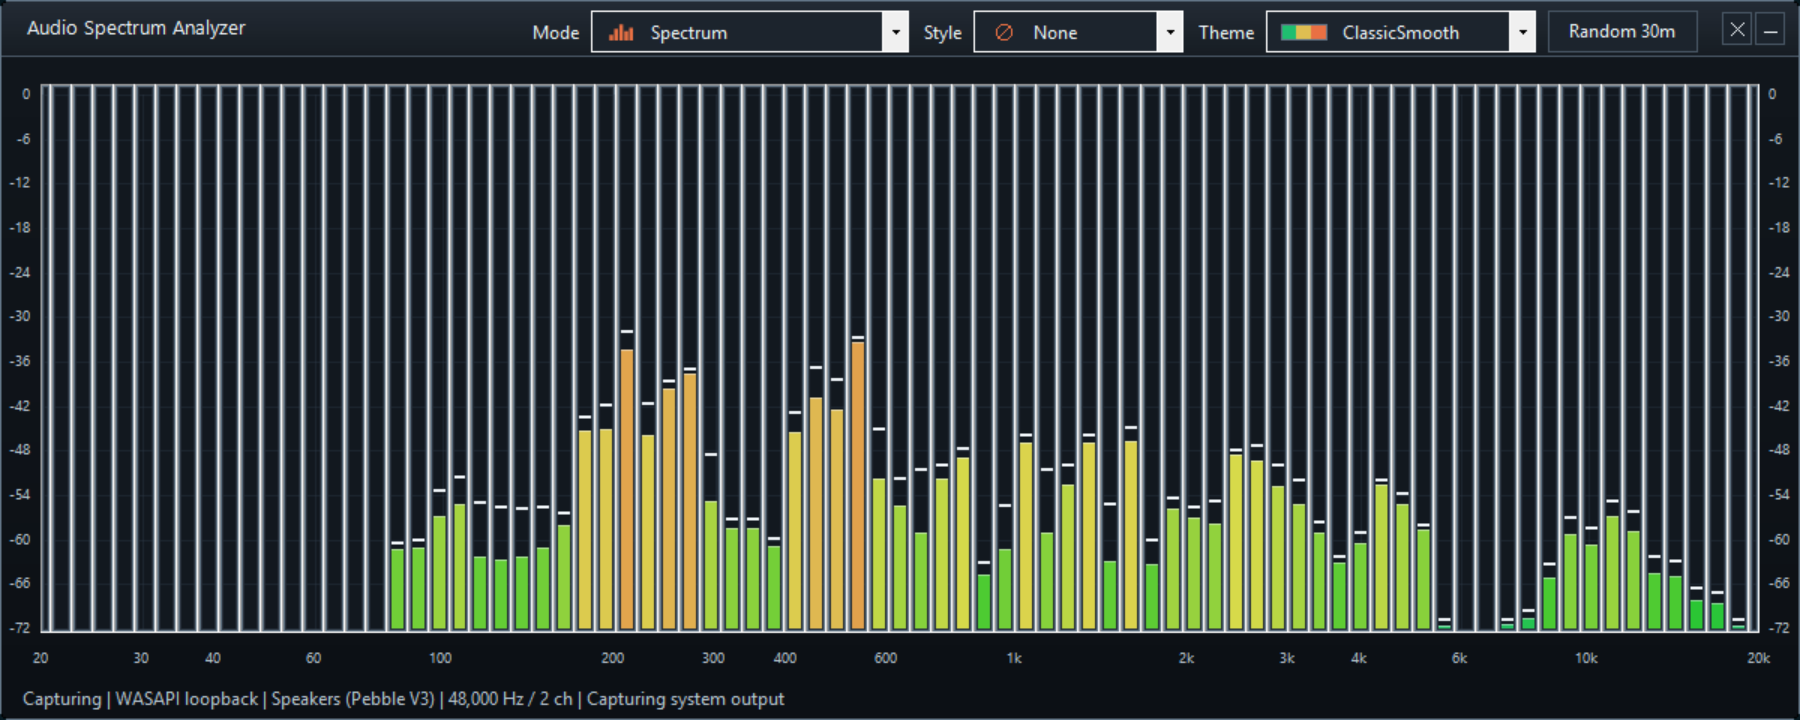The height and width of the screenshot is (720, 1800).
Task: Click the Audio Spectrum Analyzer title
Action: point(136,28)
